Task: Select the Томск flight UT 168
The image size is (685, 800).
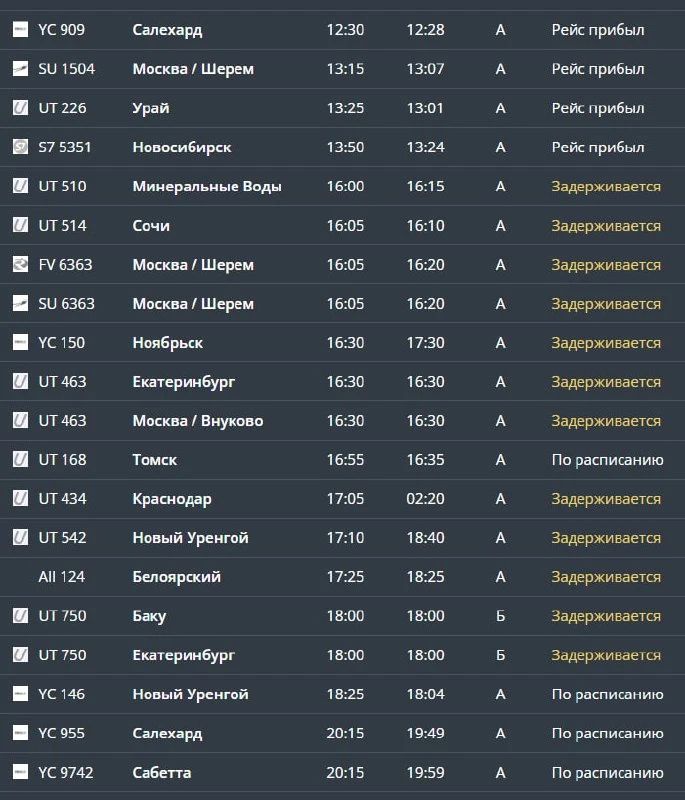Action: pyautogui.click(x=342, y=460)
